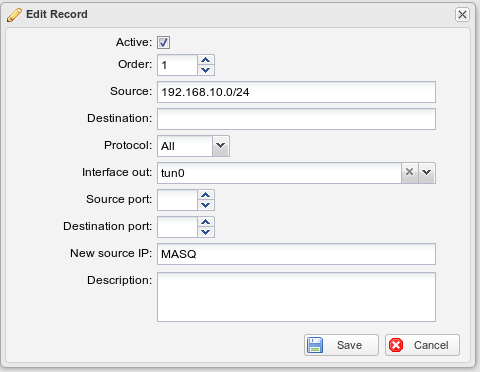Image resolution: width=480 pixels, height=372 pixels.
Task: Click the pencil icon in the title bar
Action: (x=14, y=15)
